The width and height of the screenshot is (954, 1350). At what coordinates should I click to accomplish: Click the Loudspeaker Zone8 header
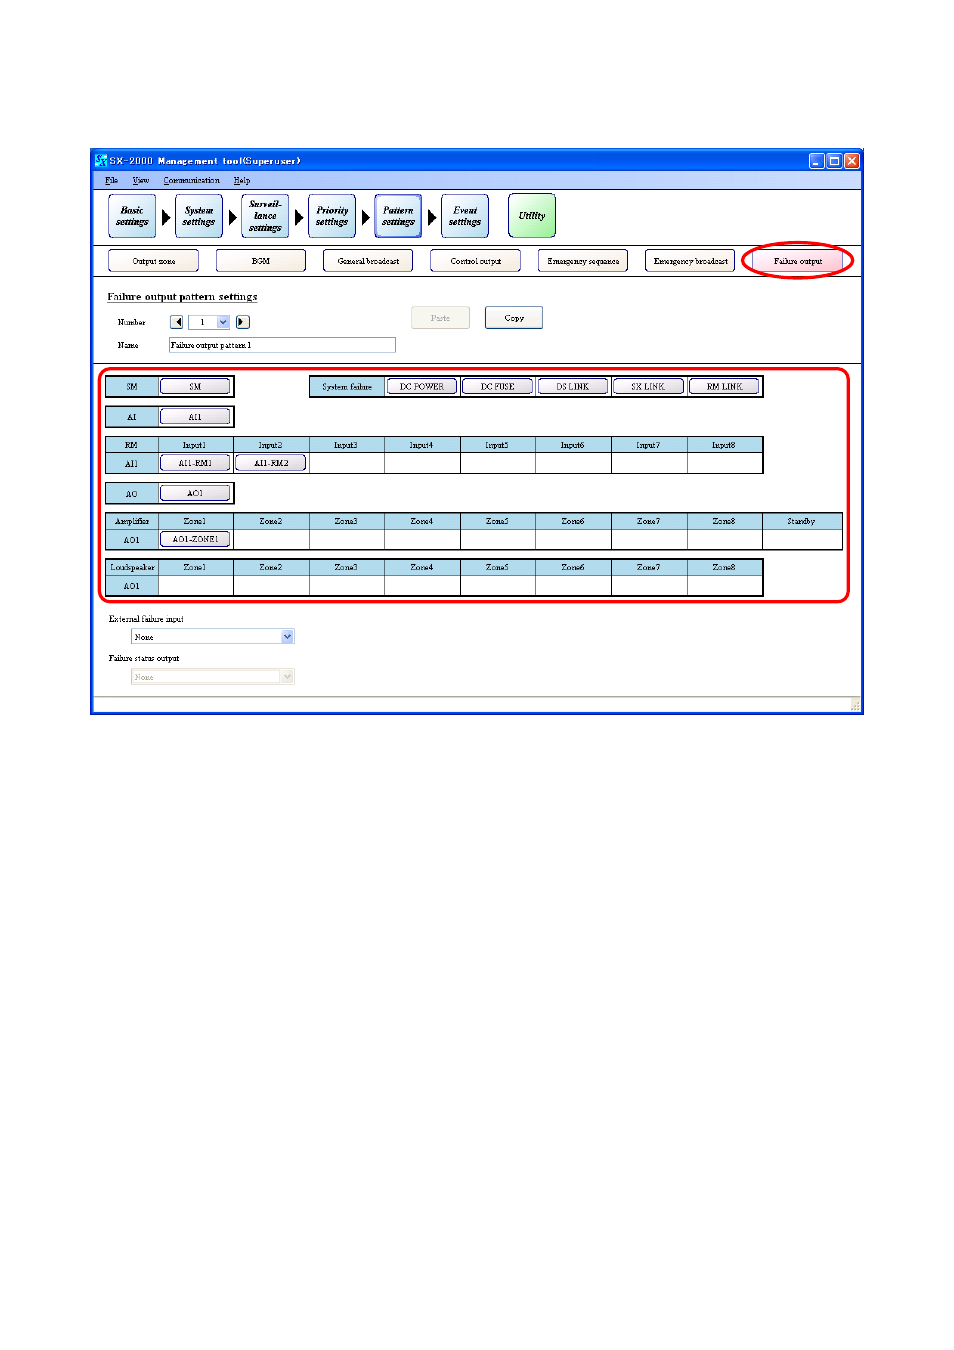tap(724, 567)
